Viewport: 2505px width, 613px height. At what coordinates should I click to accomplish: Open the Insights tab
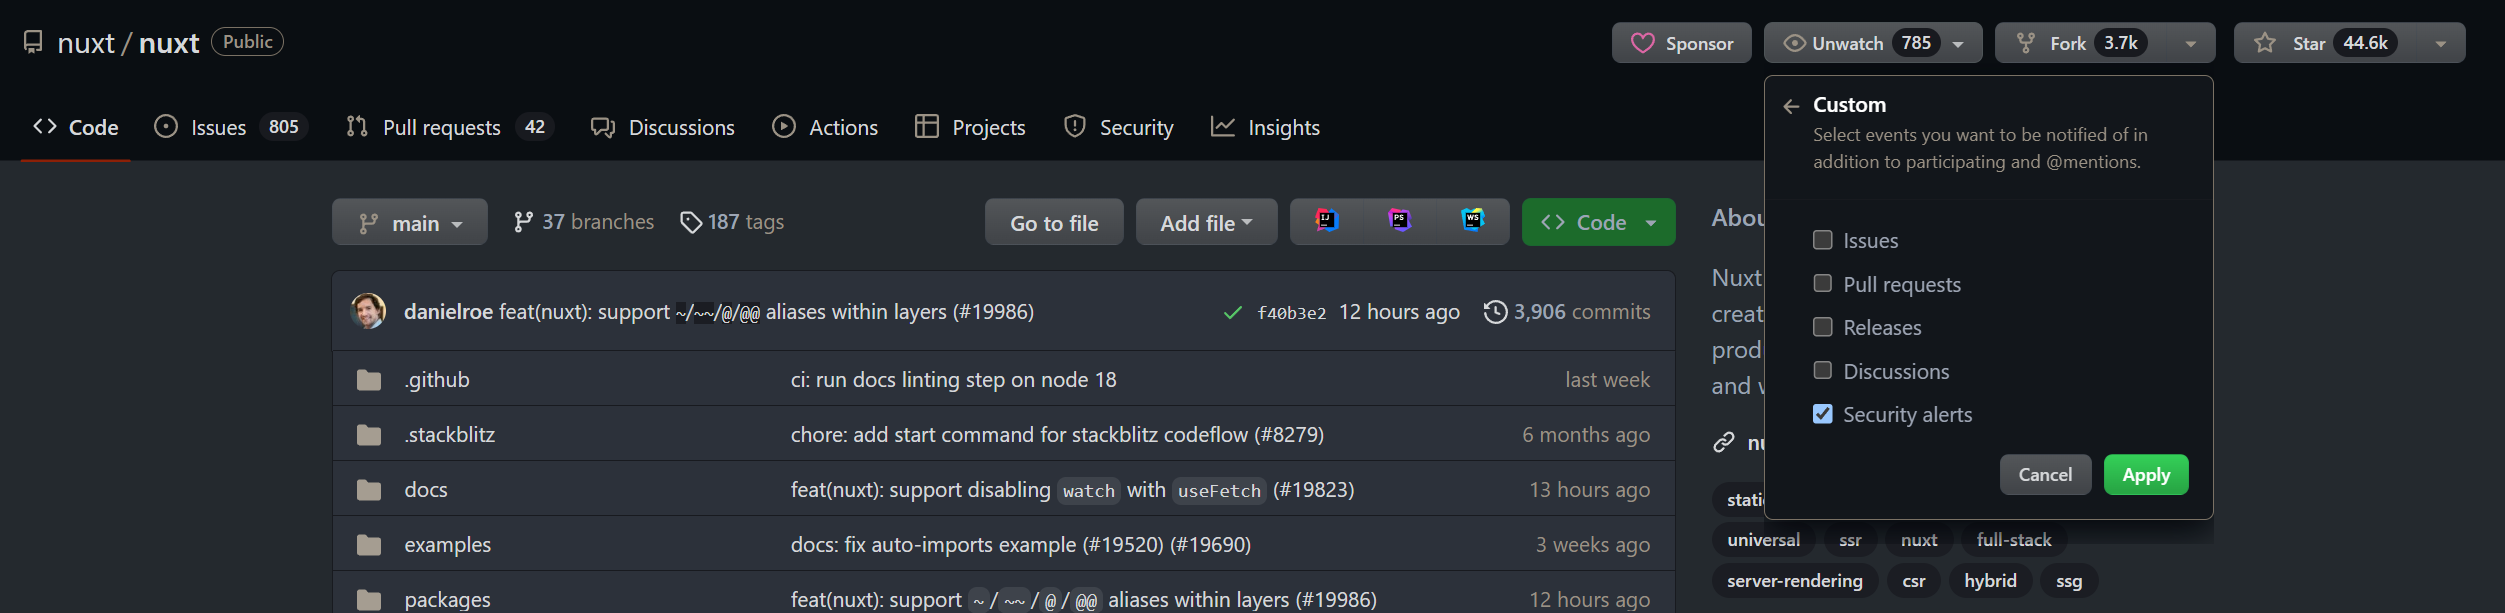pyautogui.click(x=1265, y=128)
